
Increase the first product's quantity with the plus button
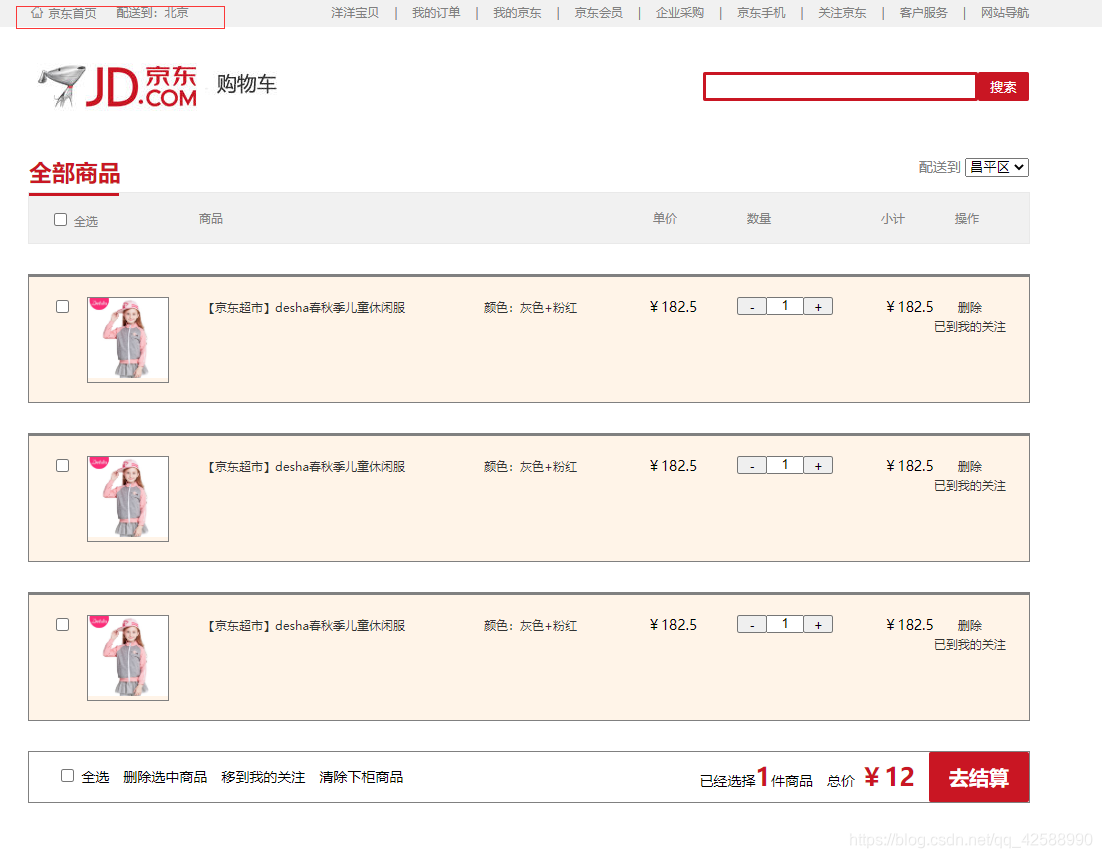(818, 306)
